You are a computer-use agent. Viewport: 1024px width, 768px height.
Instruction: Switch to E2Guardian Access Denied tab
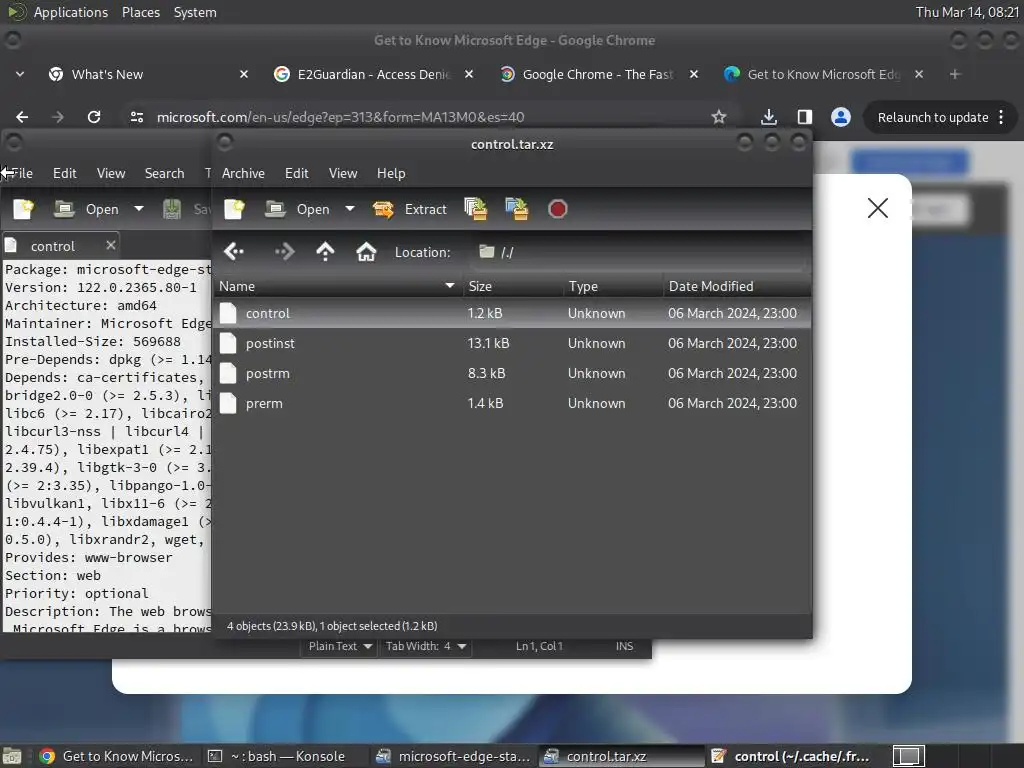374,74
